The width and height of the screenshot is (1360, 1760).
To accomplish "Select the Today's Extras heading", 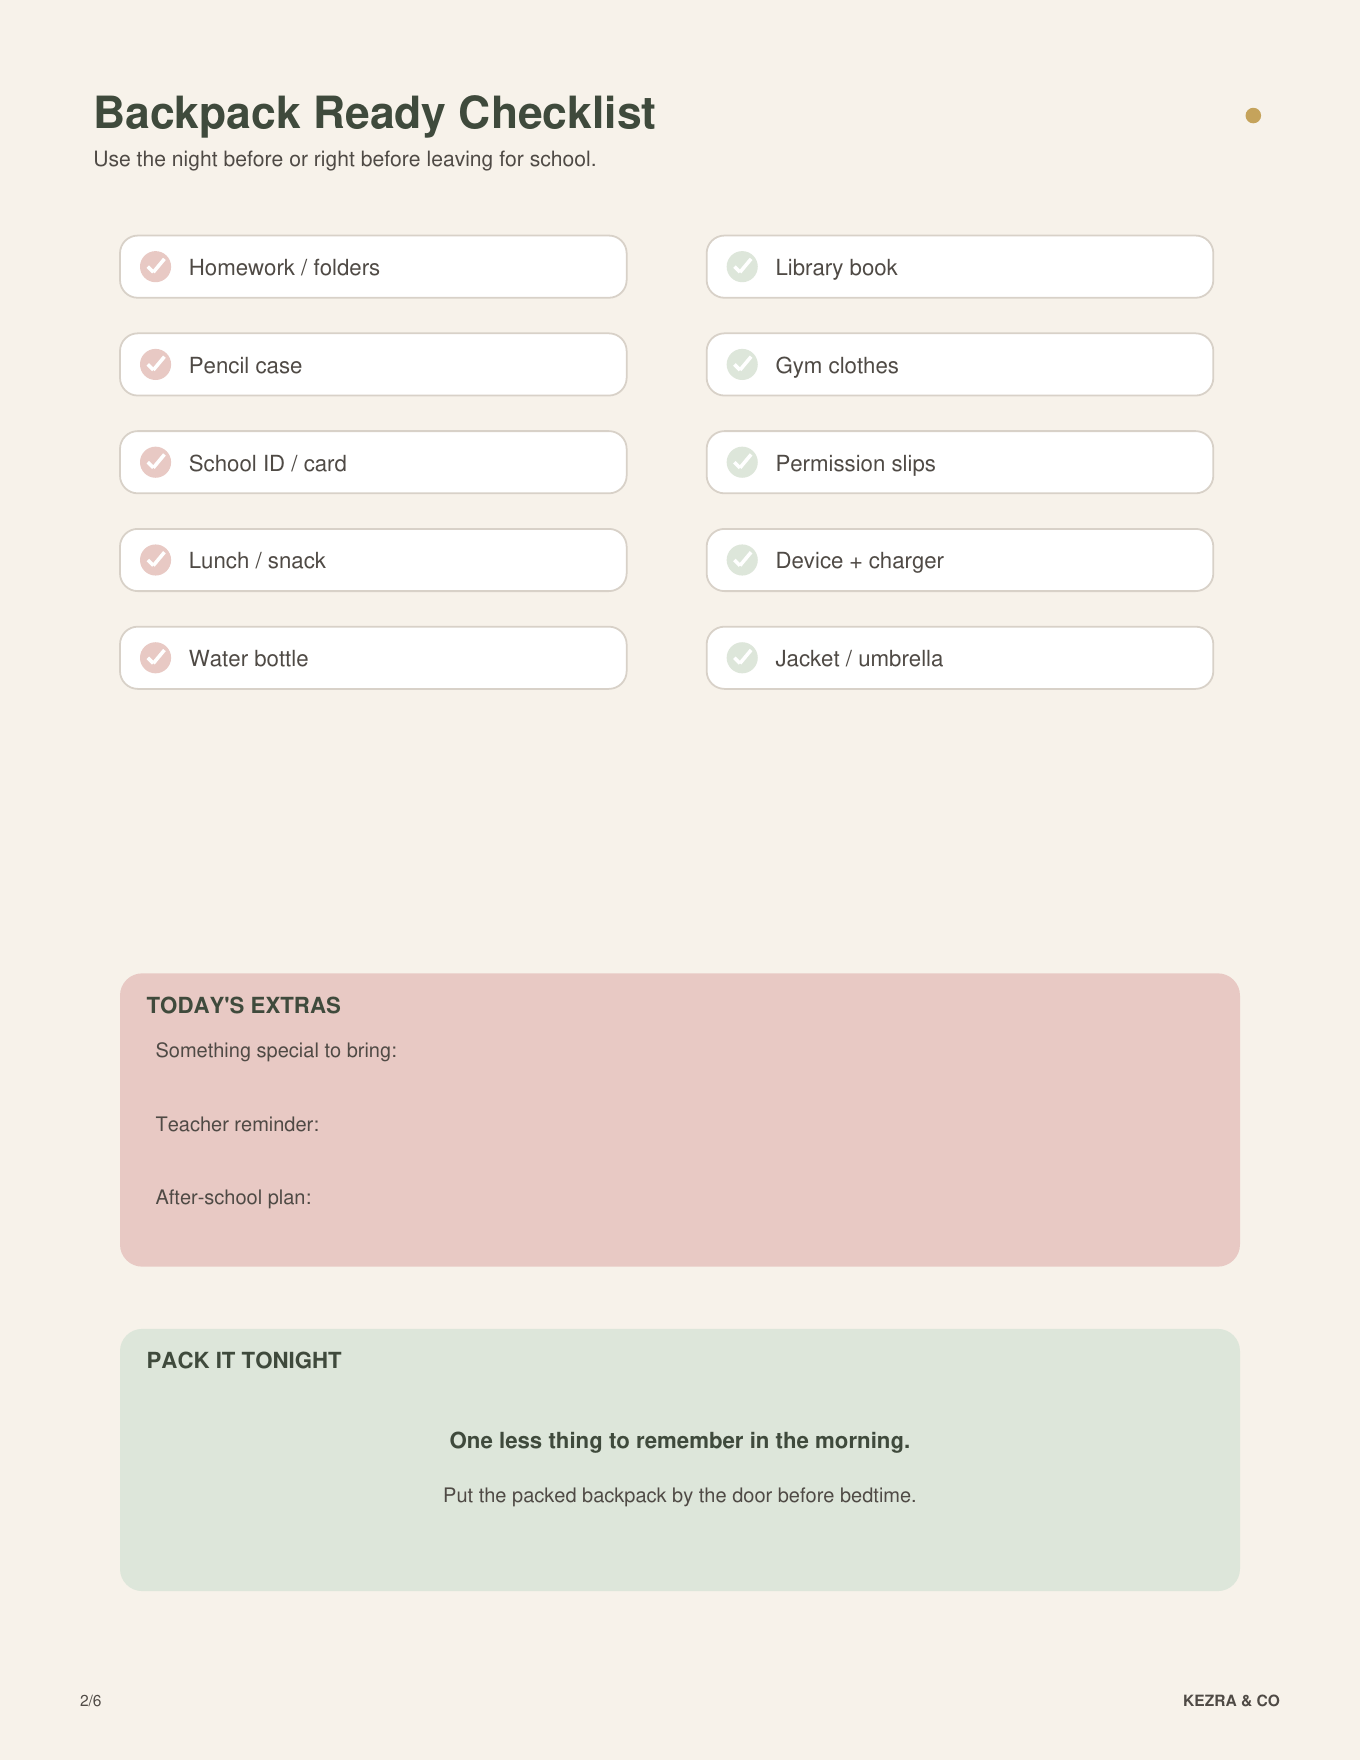I will pos(244,1006).
